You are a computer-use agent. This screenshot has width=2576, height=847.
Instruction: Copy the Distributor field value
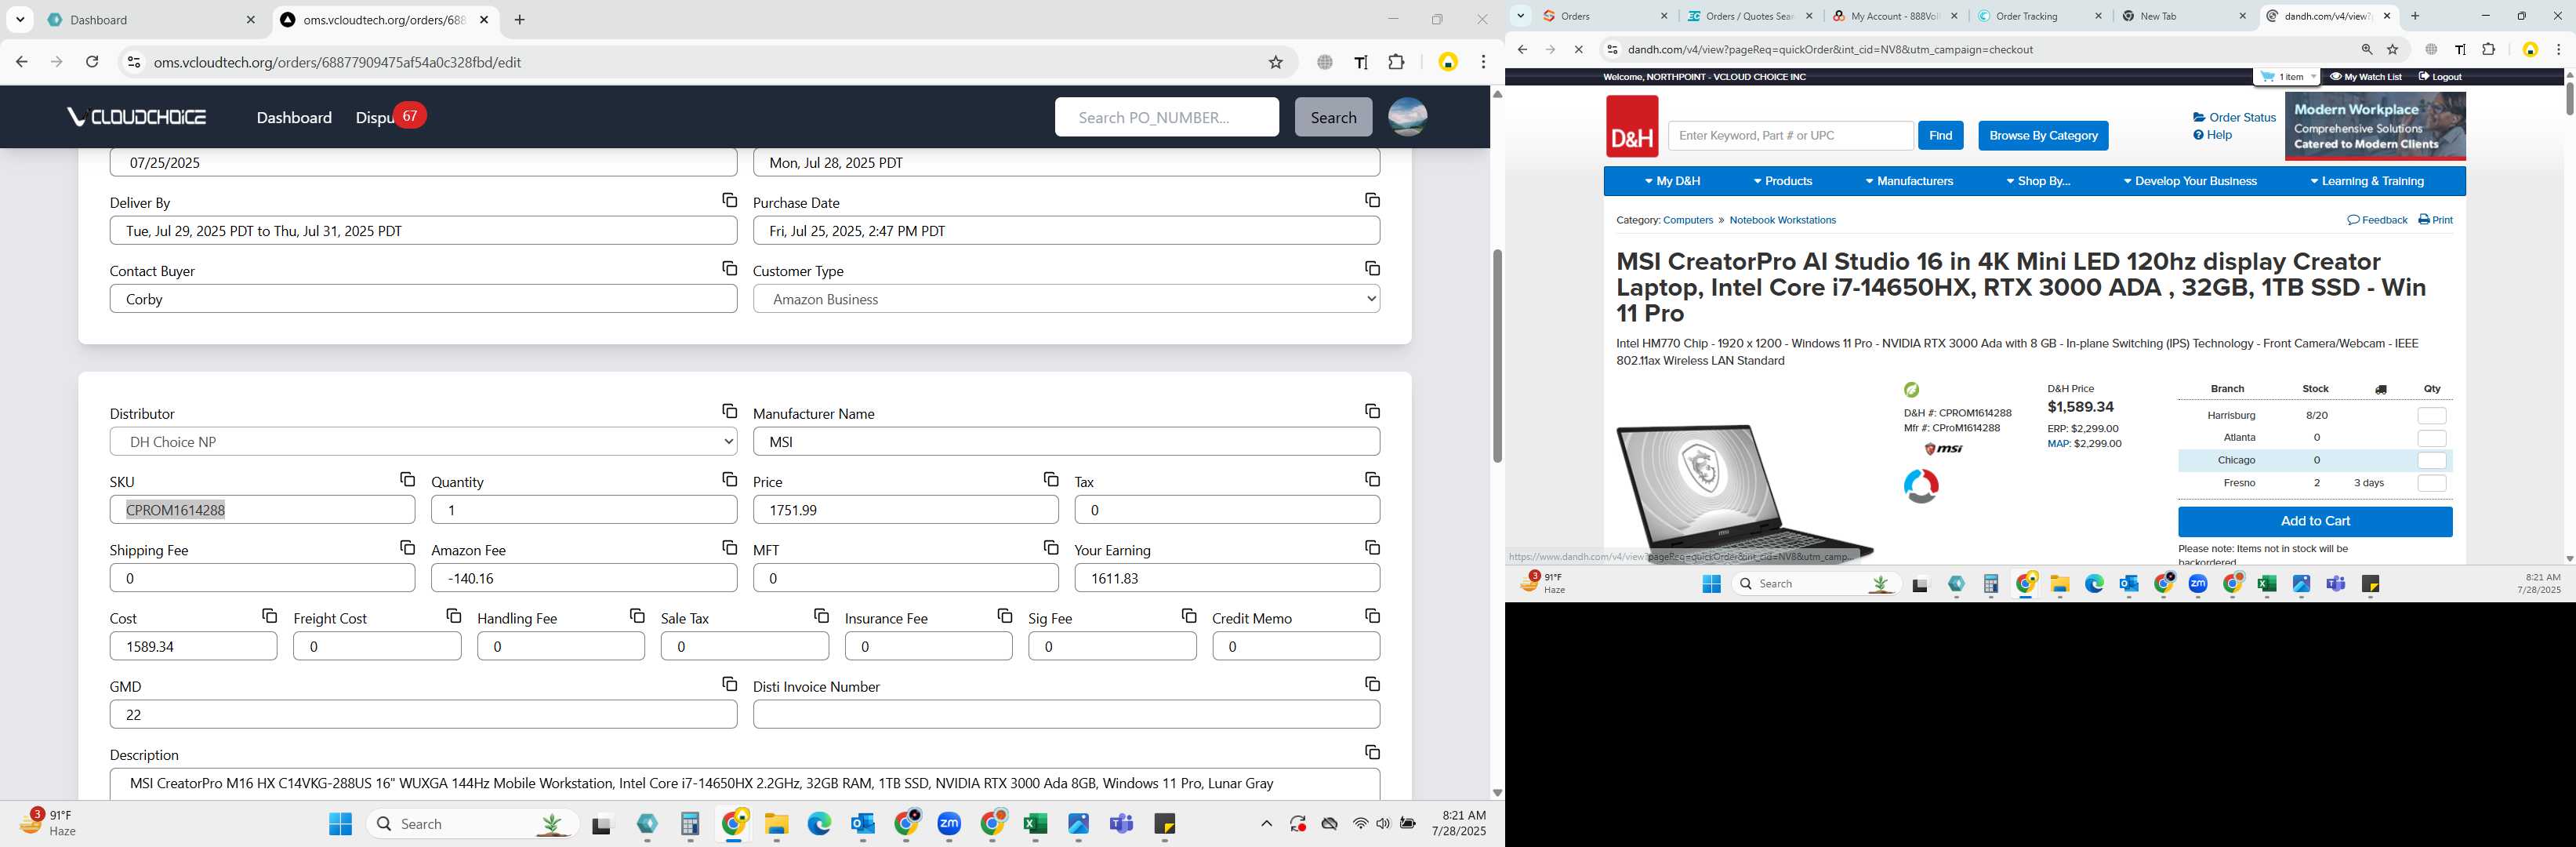(729, 411)
